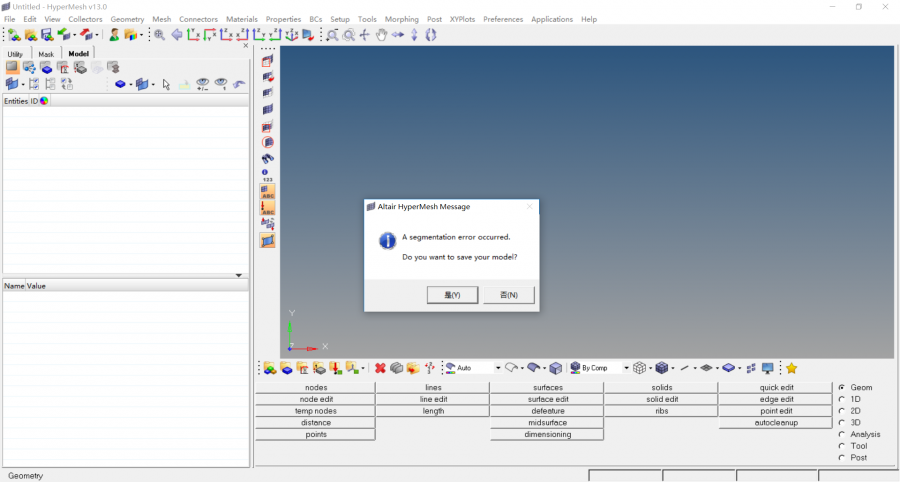Click the selector cursor icon in the Model browser

click(x=166, y=84)
